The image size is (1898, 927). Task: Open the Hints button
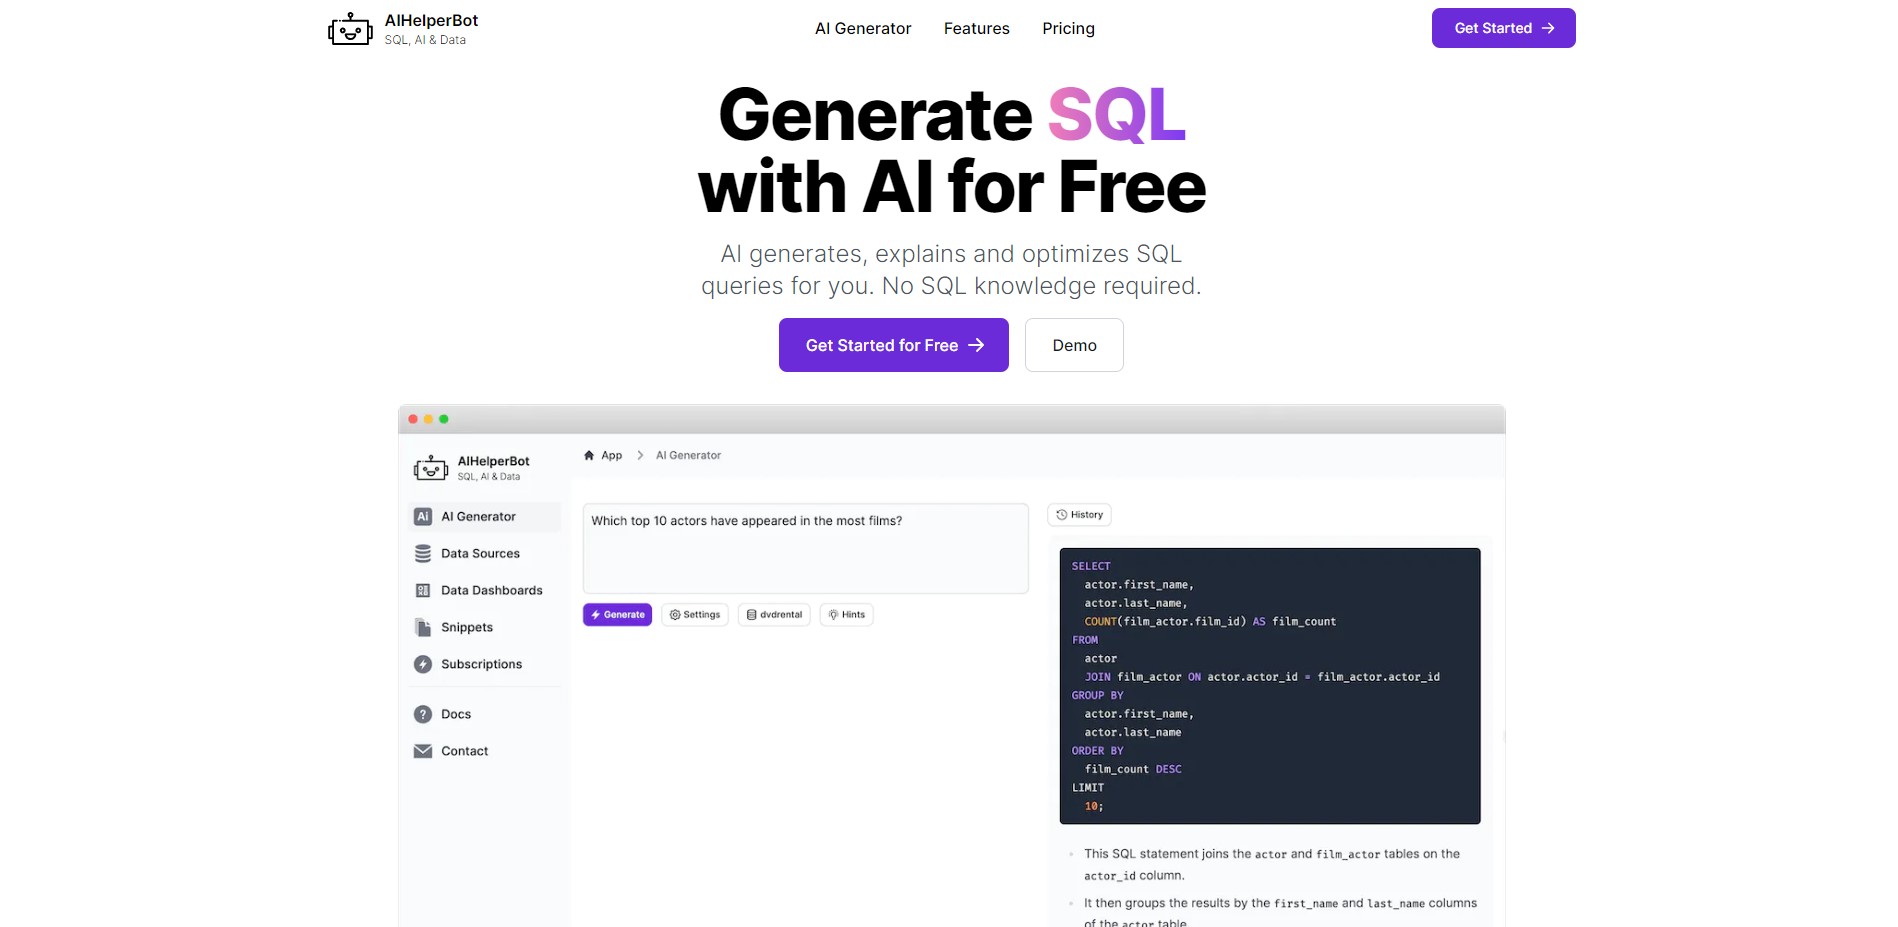click(x=846, y=615)
